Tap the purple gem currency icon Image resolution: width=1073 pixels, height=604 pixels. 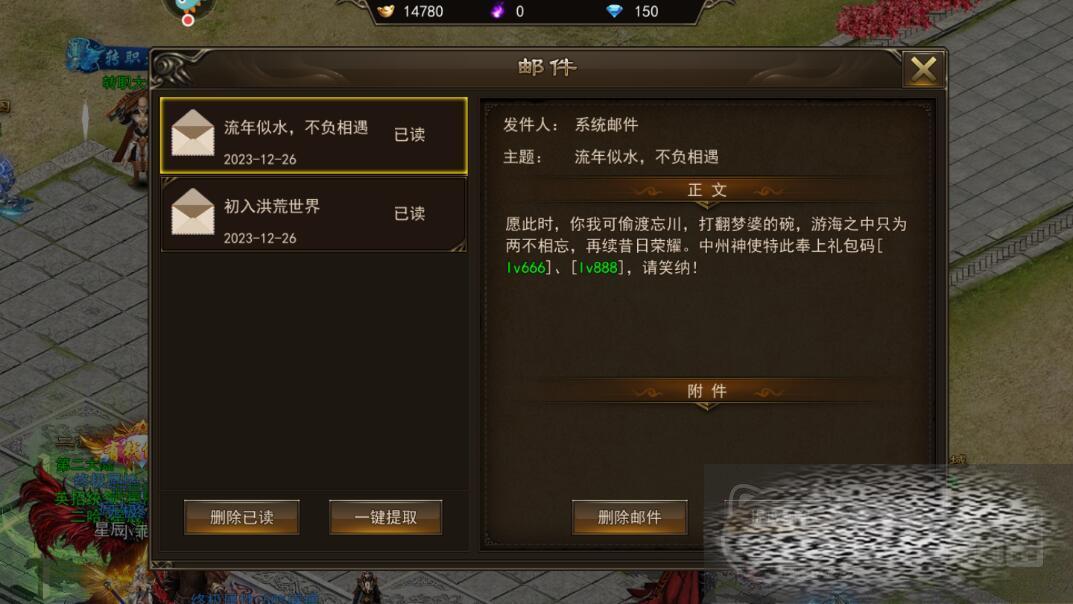point(497,10)
